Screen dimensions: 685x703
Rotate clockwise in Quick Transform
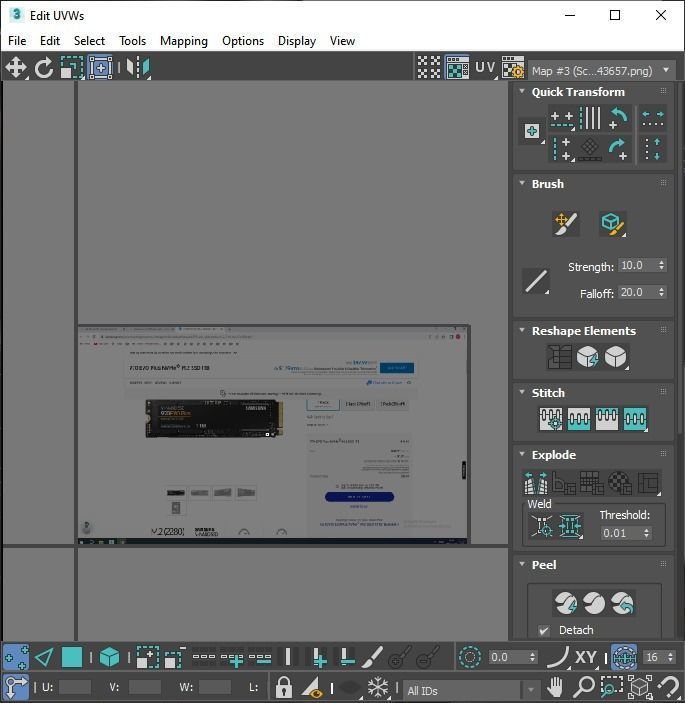[618, 148]
